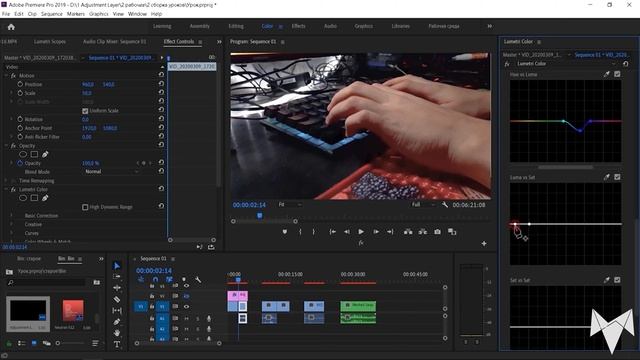Switch to the Editing workspace
Image resolution: width=640 pixels, height=360 pixels.
pos(236,26)
